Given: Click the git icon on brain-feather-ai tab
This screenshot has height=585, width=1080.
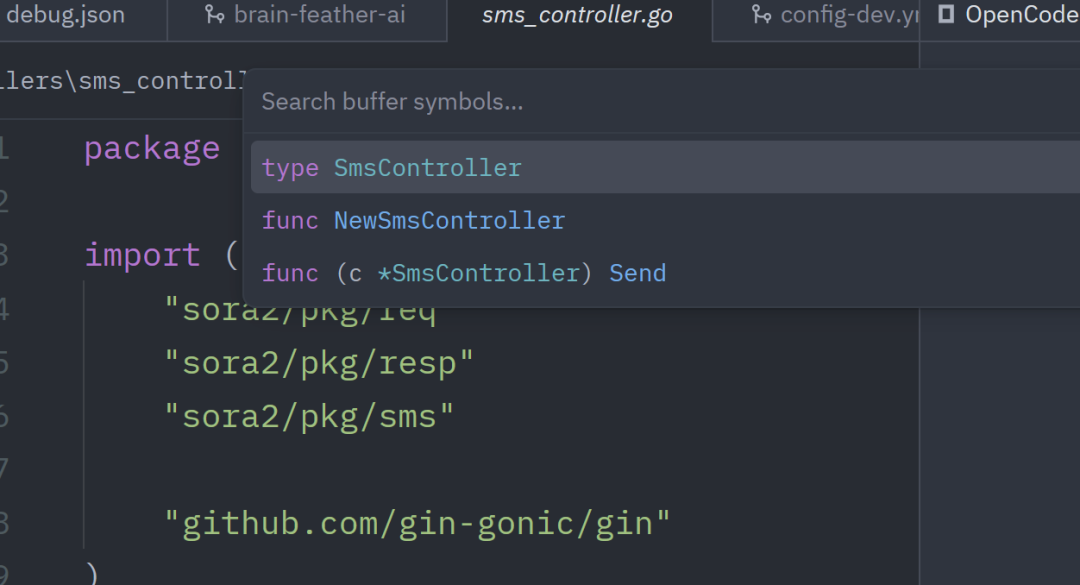Looking at the screenshot, I should [x=215, y=14].
